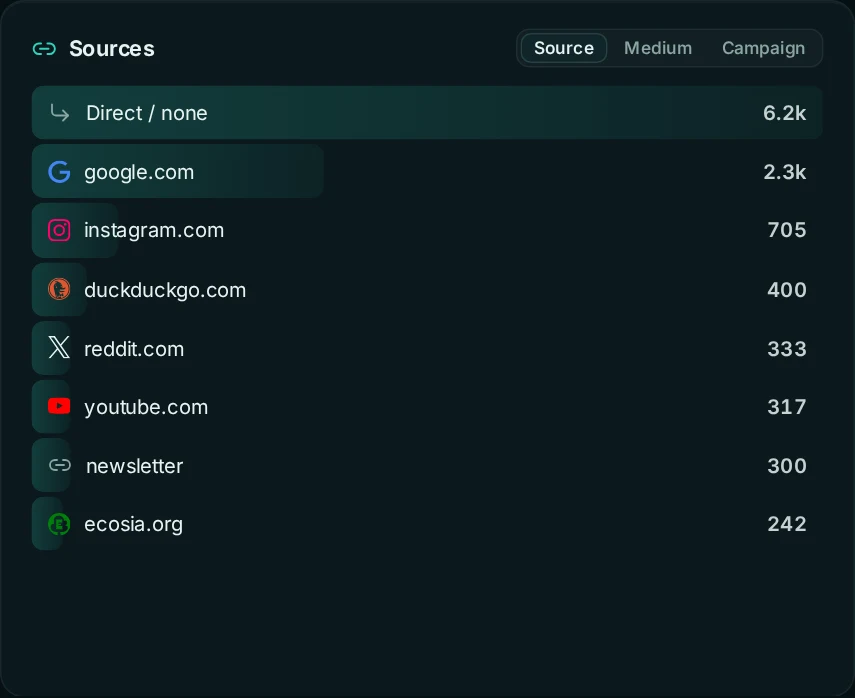The image size is (855, 698).
Task: Select the newsletter source row
Action: [x=427, y=465]
